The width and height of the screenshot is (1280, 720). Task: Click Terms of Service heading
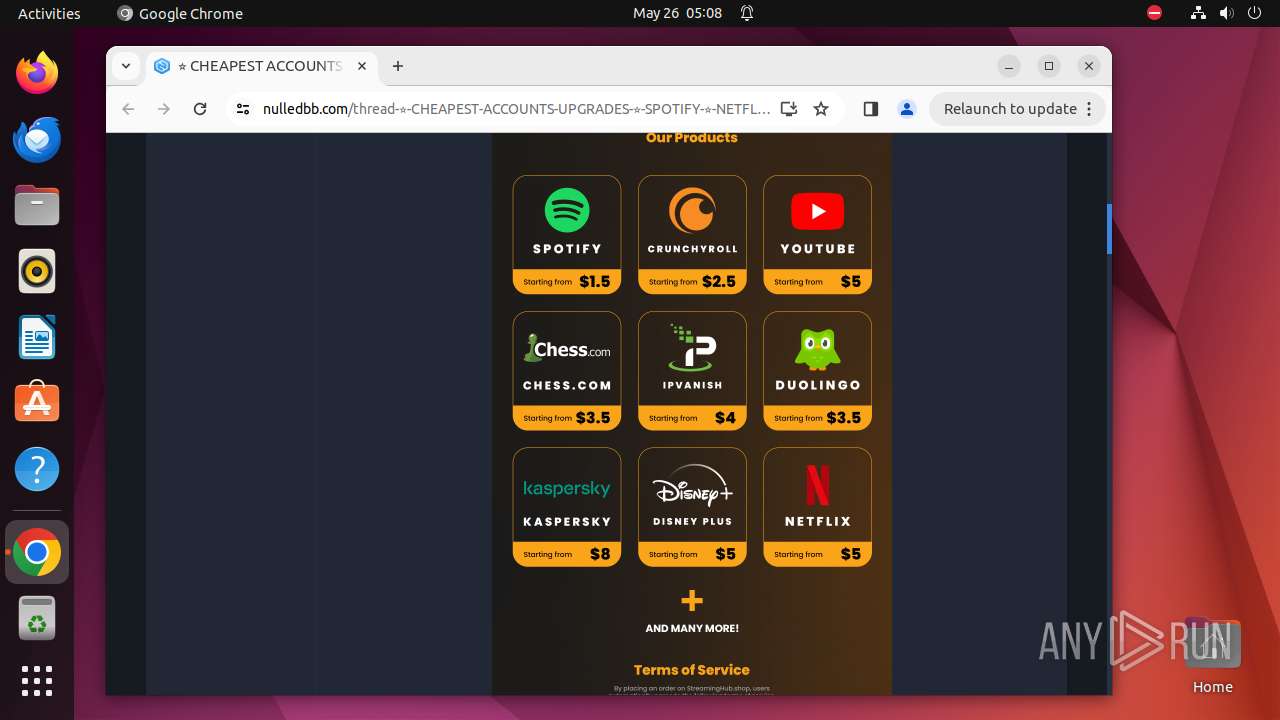point(692,670)
